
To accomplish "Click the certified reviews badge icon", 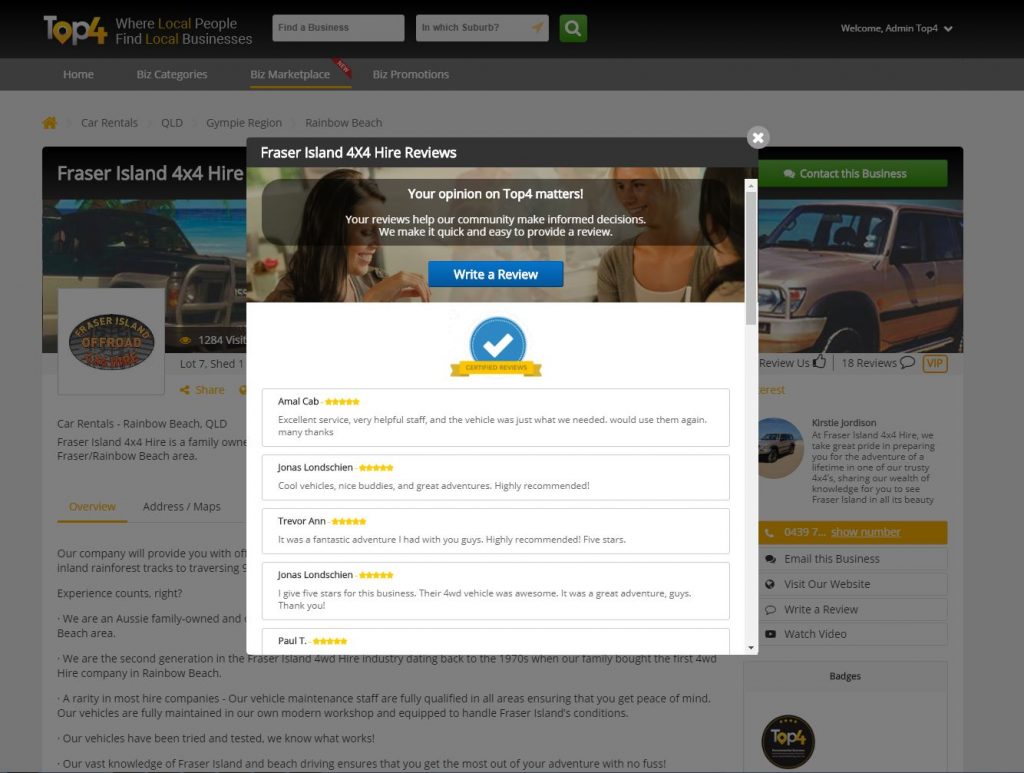I will pos(496,347).
